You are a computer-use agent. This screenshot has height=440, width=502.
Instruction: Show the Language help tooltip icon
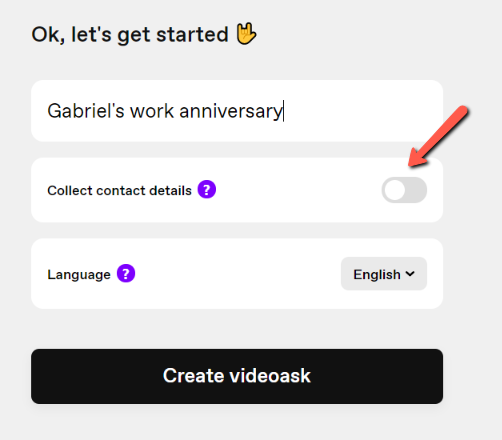click(126, 273)
